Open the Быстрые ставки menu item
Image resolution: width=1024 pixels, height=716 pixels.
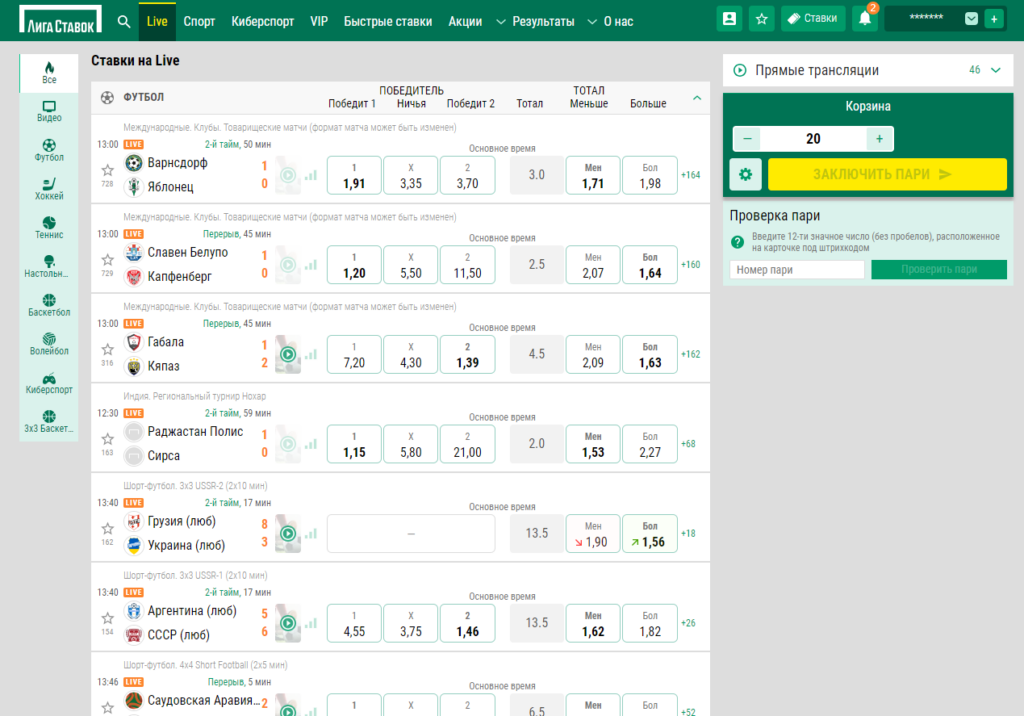pos(388,22)
